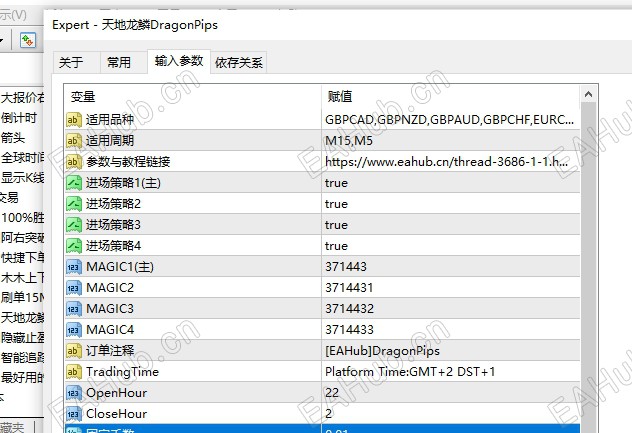Toggle the 进场策略4 true value
Image resolution: width=632 pixels, height=433 pixels.
(x=451, y=246)
